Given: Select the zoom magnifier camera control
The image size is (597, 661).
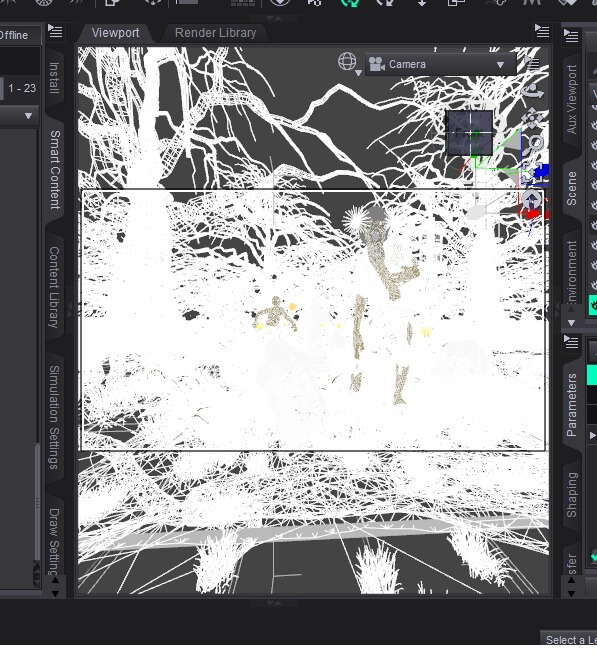Looking at the screenshot, I should (534, 145).
